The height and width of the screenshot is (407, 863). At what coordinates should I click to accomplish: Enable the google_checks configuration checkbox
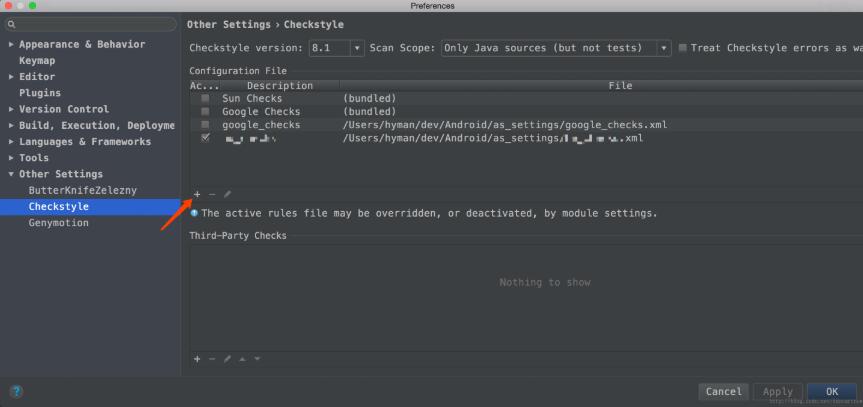(205, 125)
